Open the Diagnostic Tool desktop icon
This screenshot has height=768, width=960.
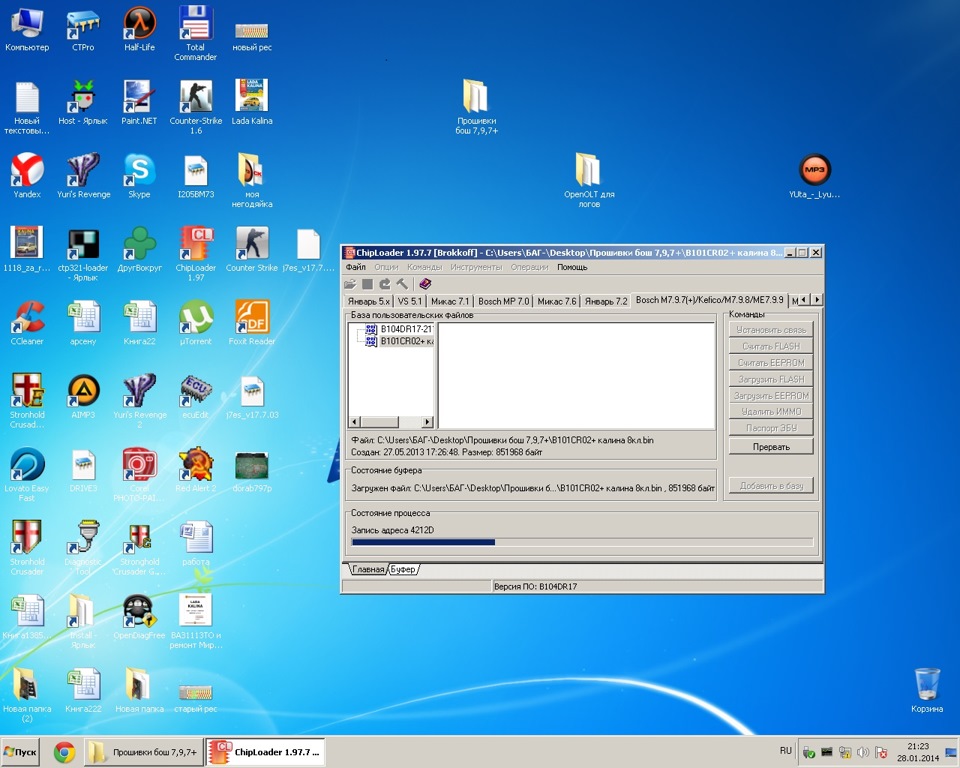point(83,547)
